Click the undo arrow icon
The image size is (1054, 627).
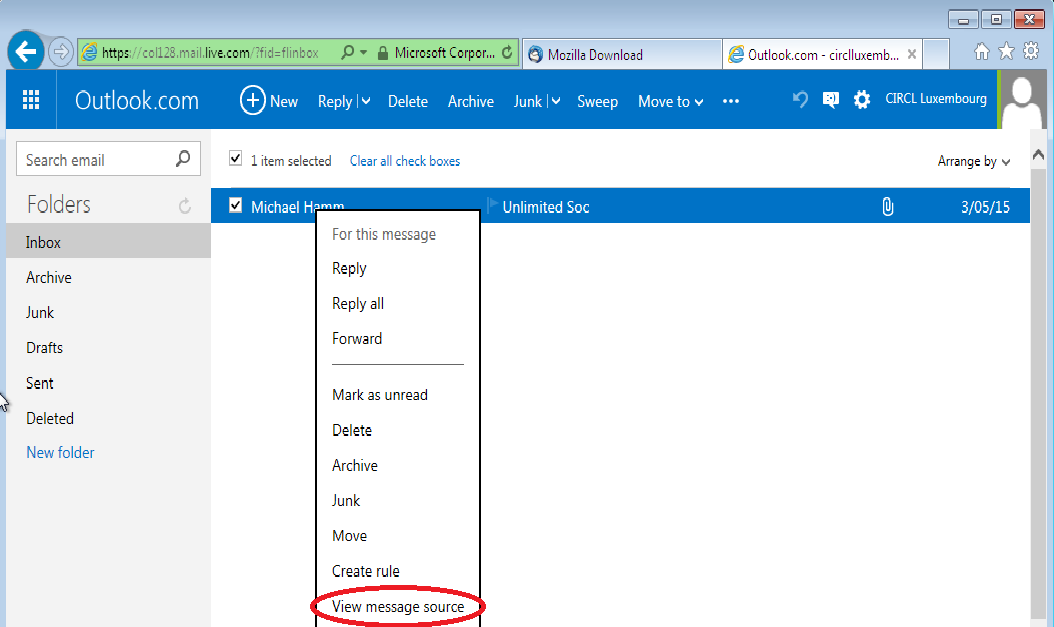pyautogui.click(x=799, y=100)
